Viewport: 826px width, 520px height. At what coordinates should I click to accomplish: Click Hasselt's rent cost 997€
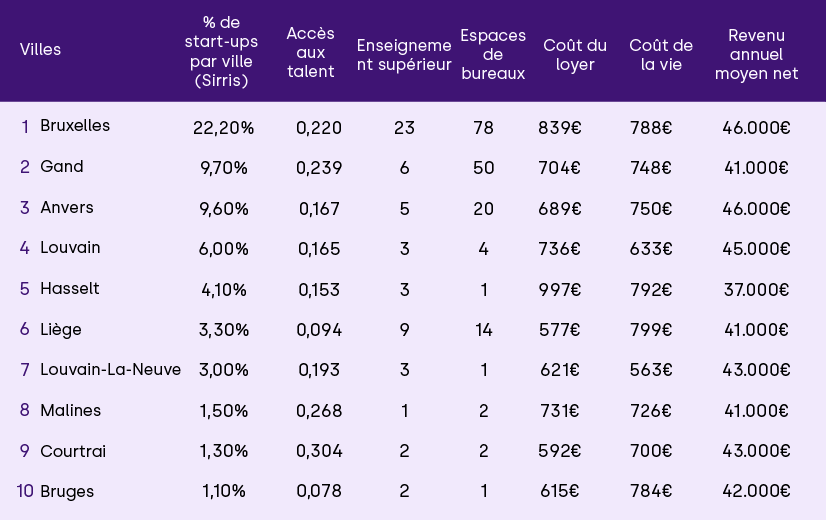click(559, 289)
